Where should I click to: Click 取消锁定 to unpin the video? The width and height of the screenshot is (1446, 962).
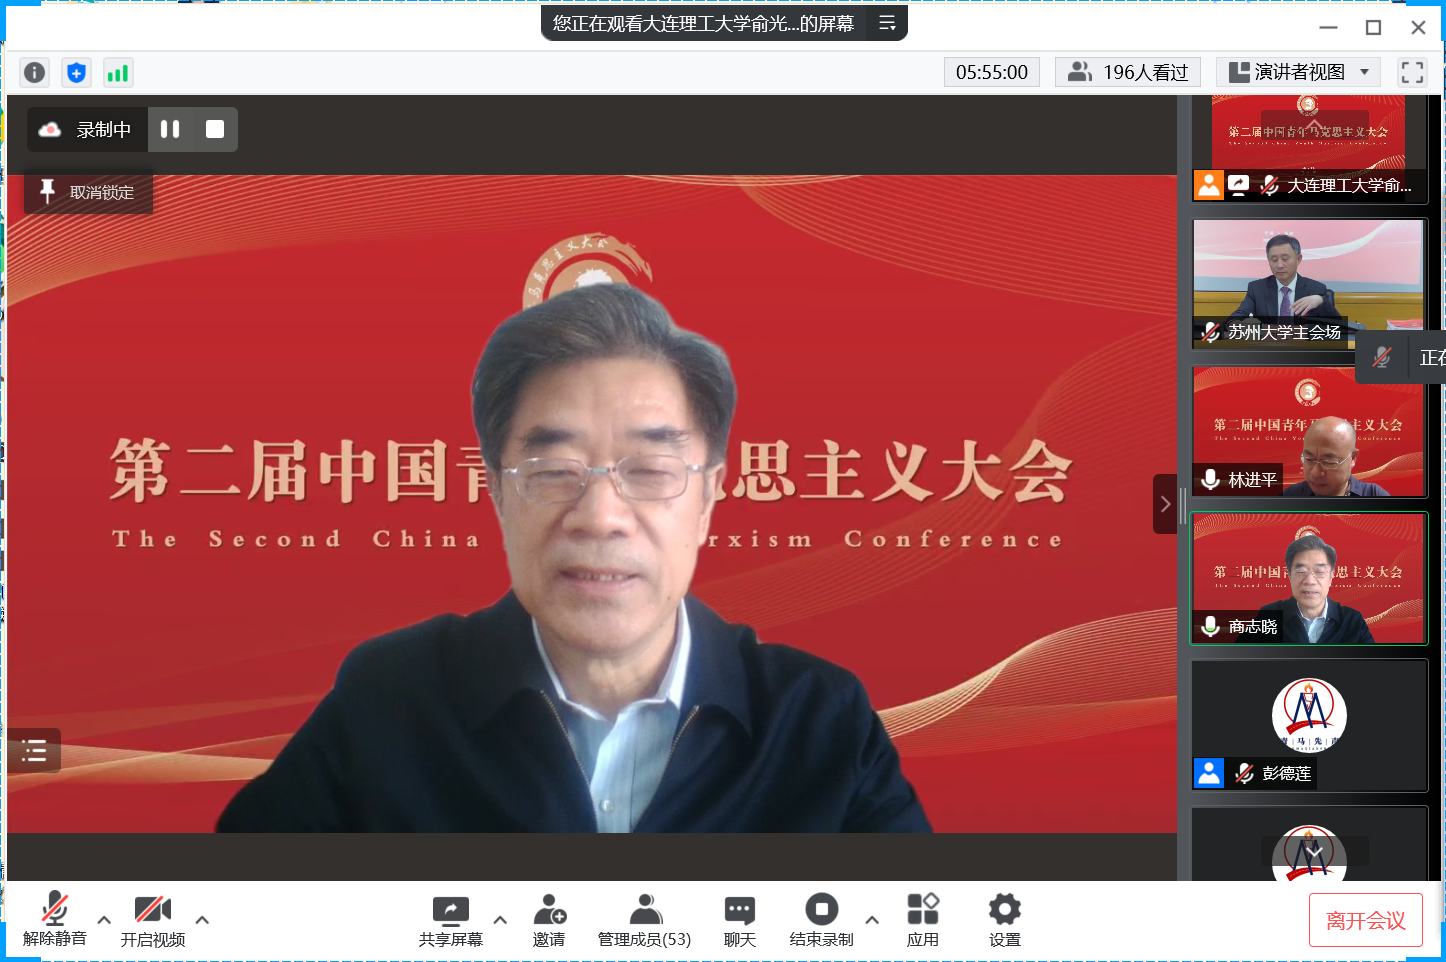click(x=89, y=192)
